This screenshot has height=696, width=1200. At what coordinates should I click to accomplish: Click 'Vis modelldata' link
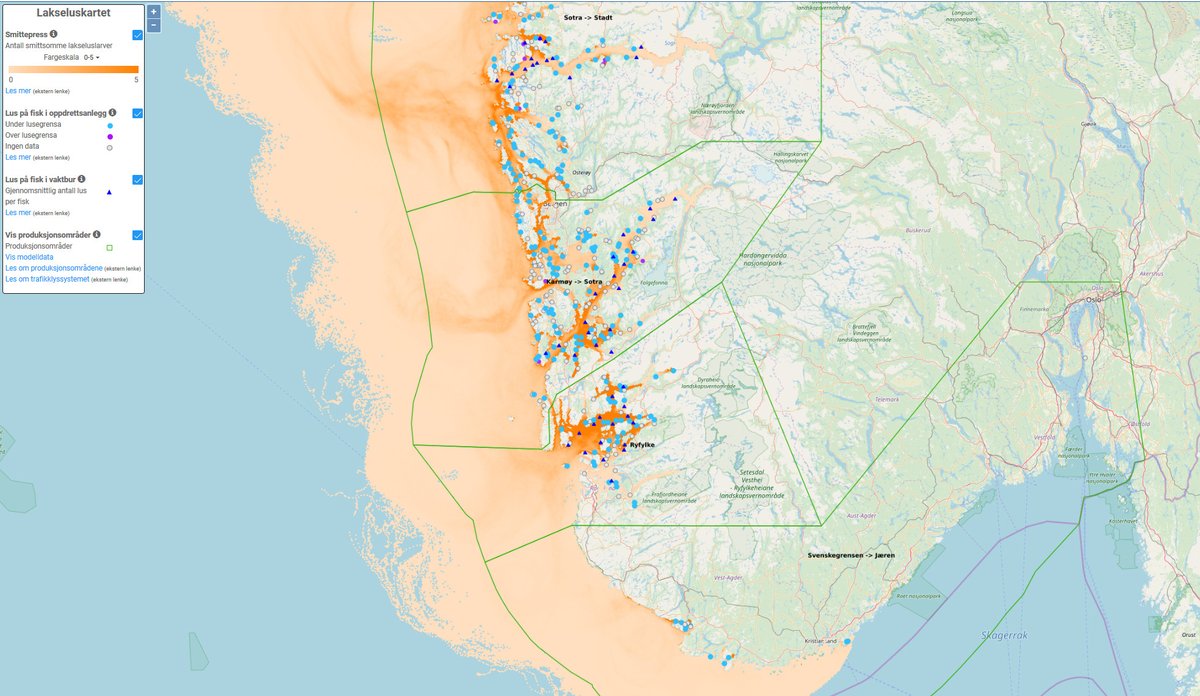[29, 257]
